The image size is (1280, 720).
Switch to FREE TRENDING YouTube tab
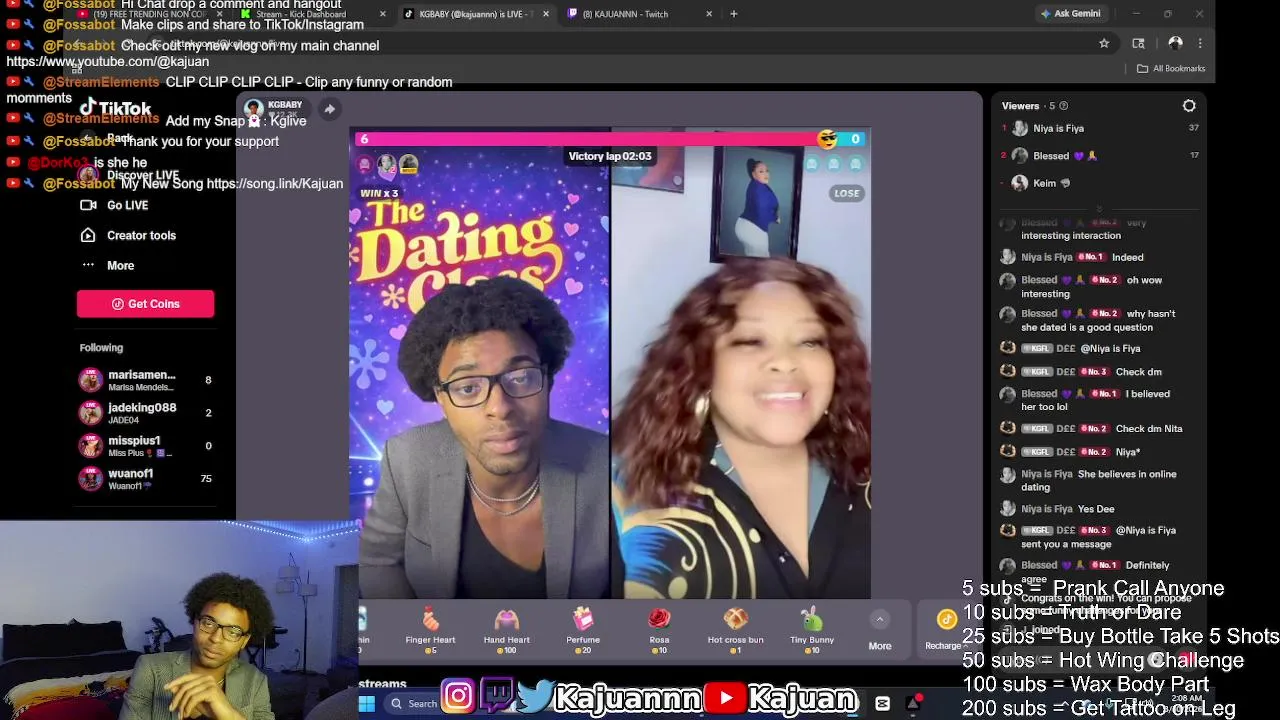click(x=150, y=14)
